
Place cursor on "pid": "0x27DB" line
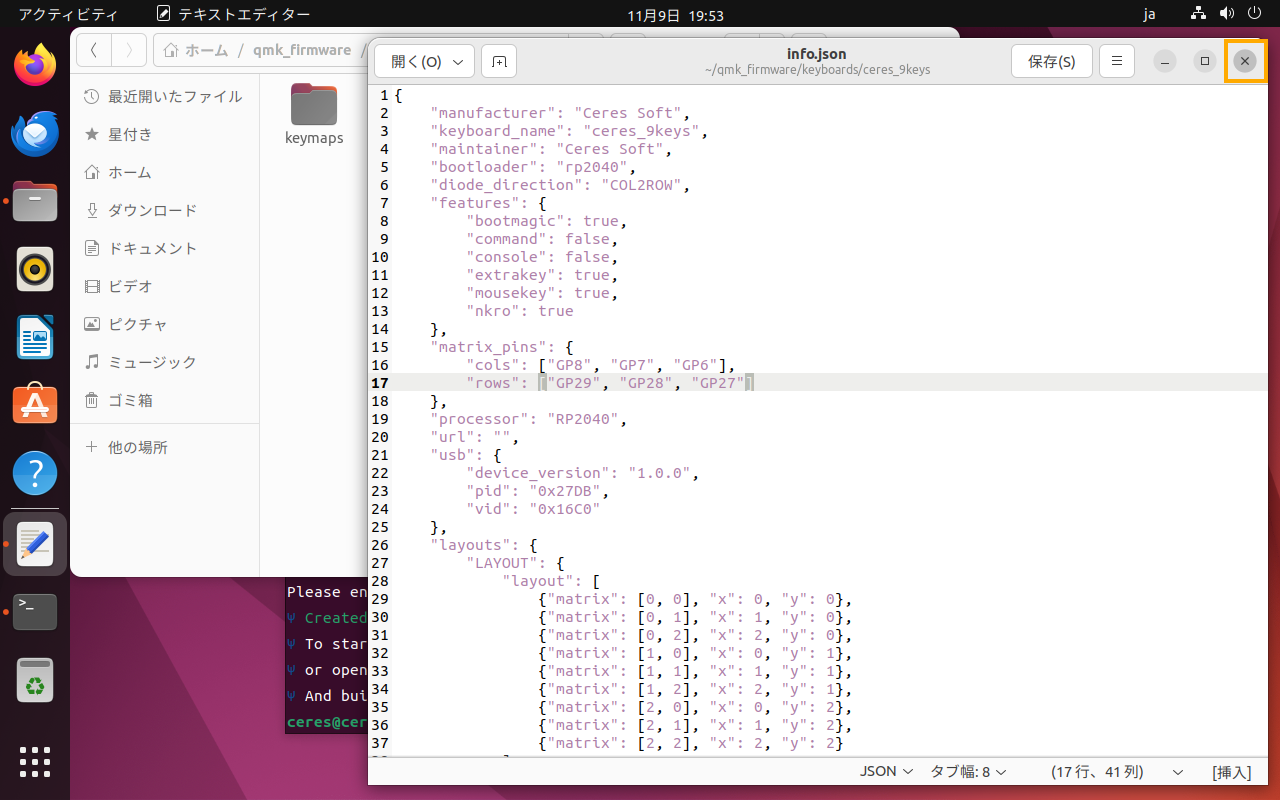[537, 491]
